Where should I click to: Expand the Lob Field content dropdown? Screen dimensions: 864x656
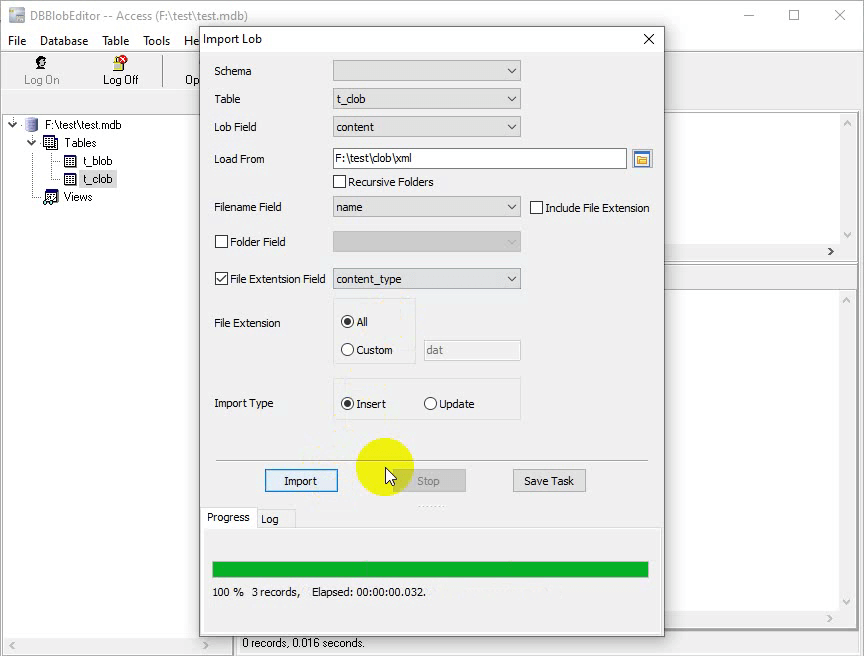tap(426, 127)
